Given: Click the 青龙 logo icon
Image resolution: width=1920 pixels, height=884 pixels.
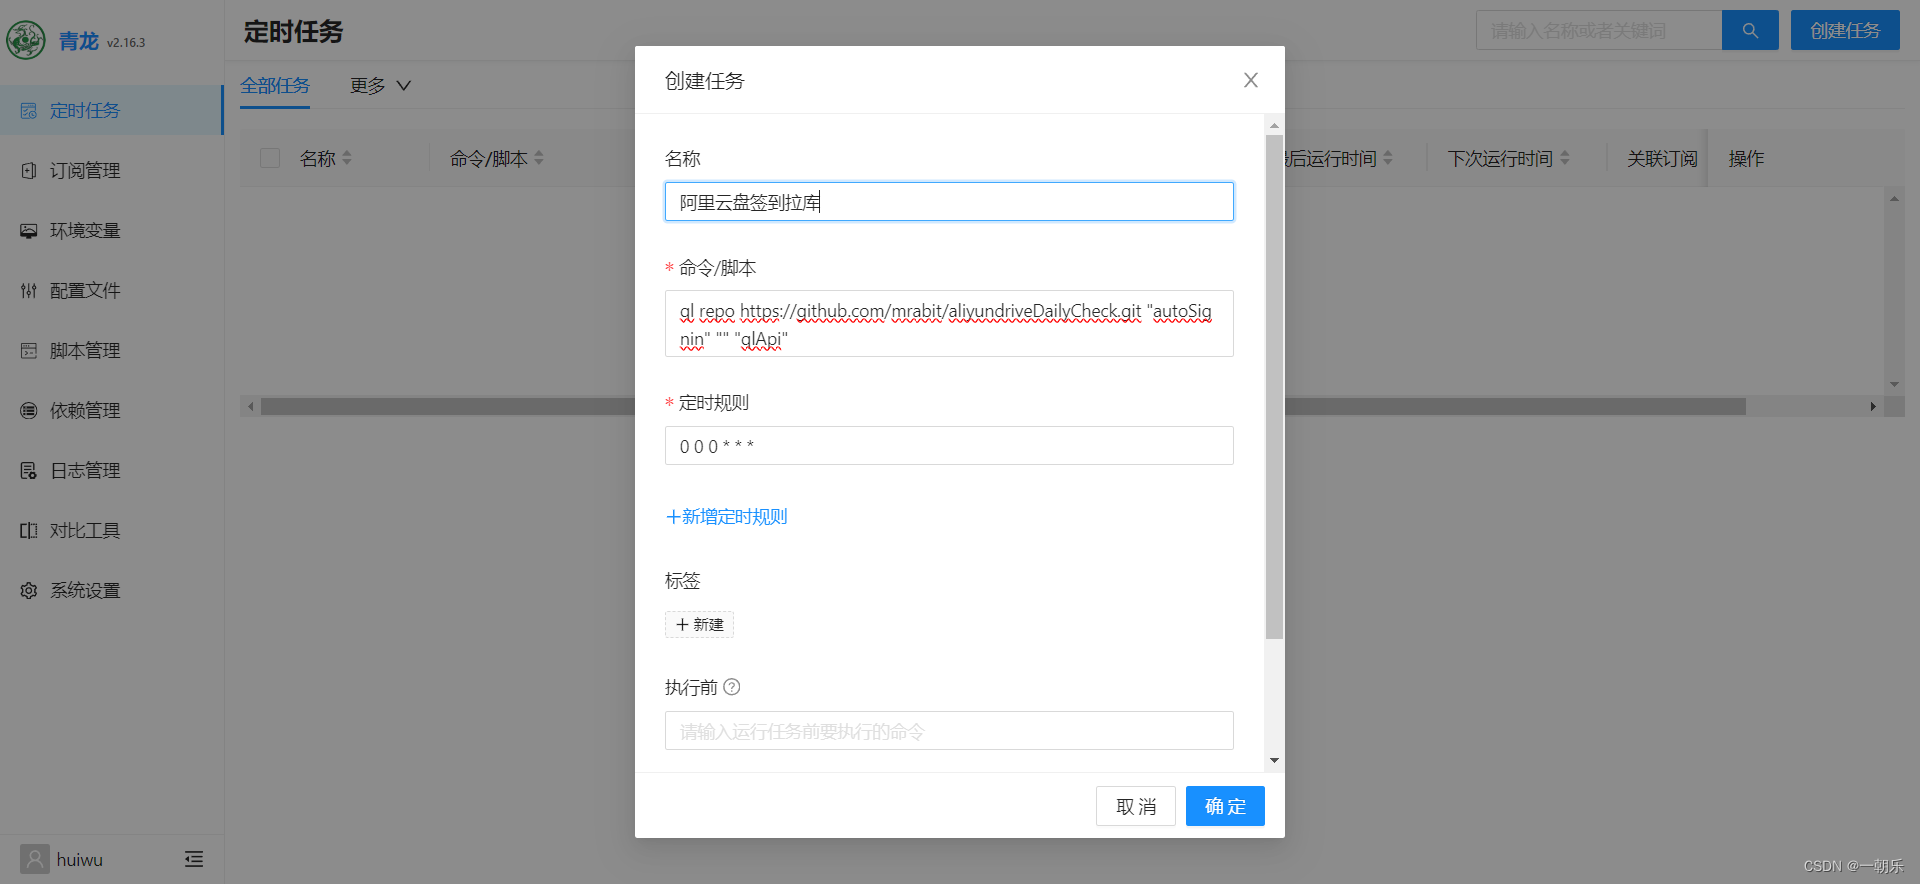Looking at the screenshot, I should click(26, 41).
